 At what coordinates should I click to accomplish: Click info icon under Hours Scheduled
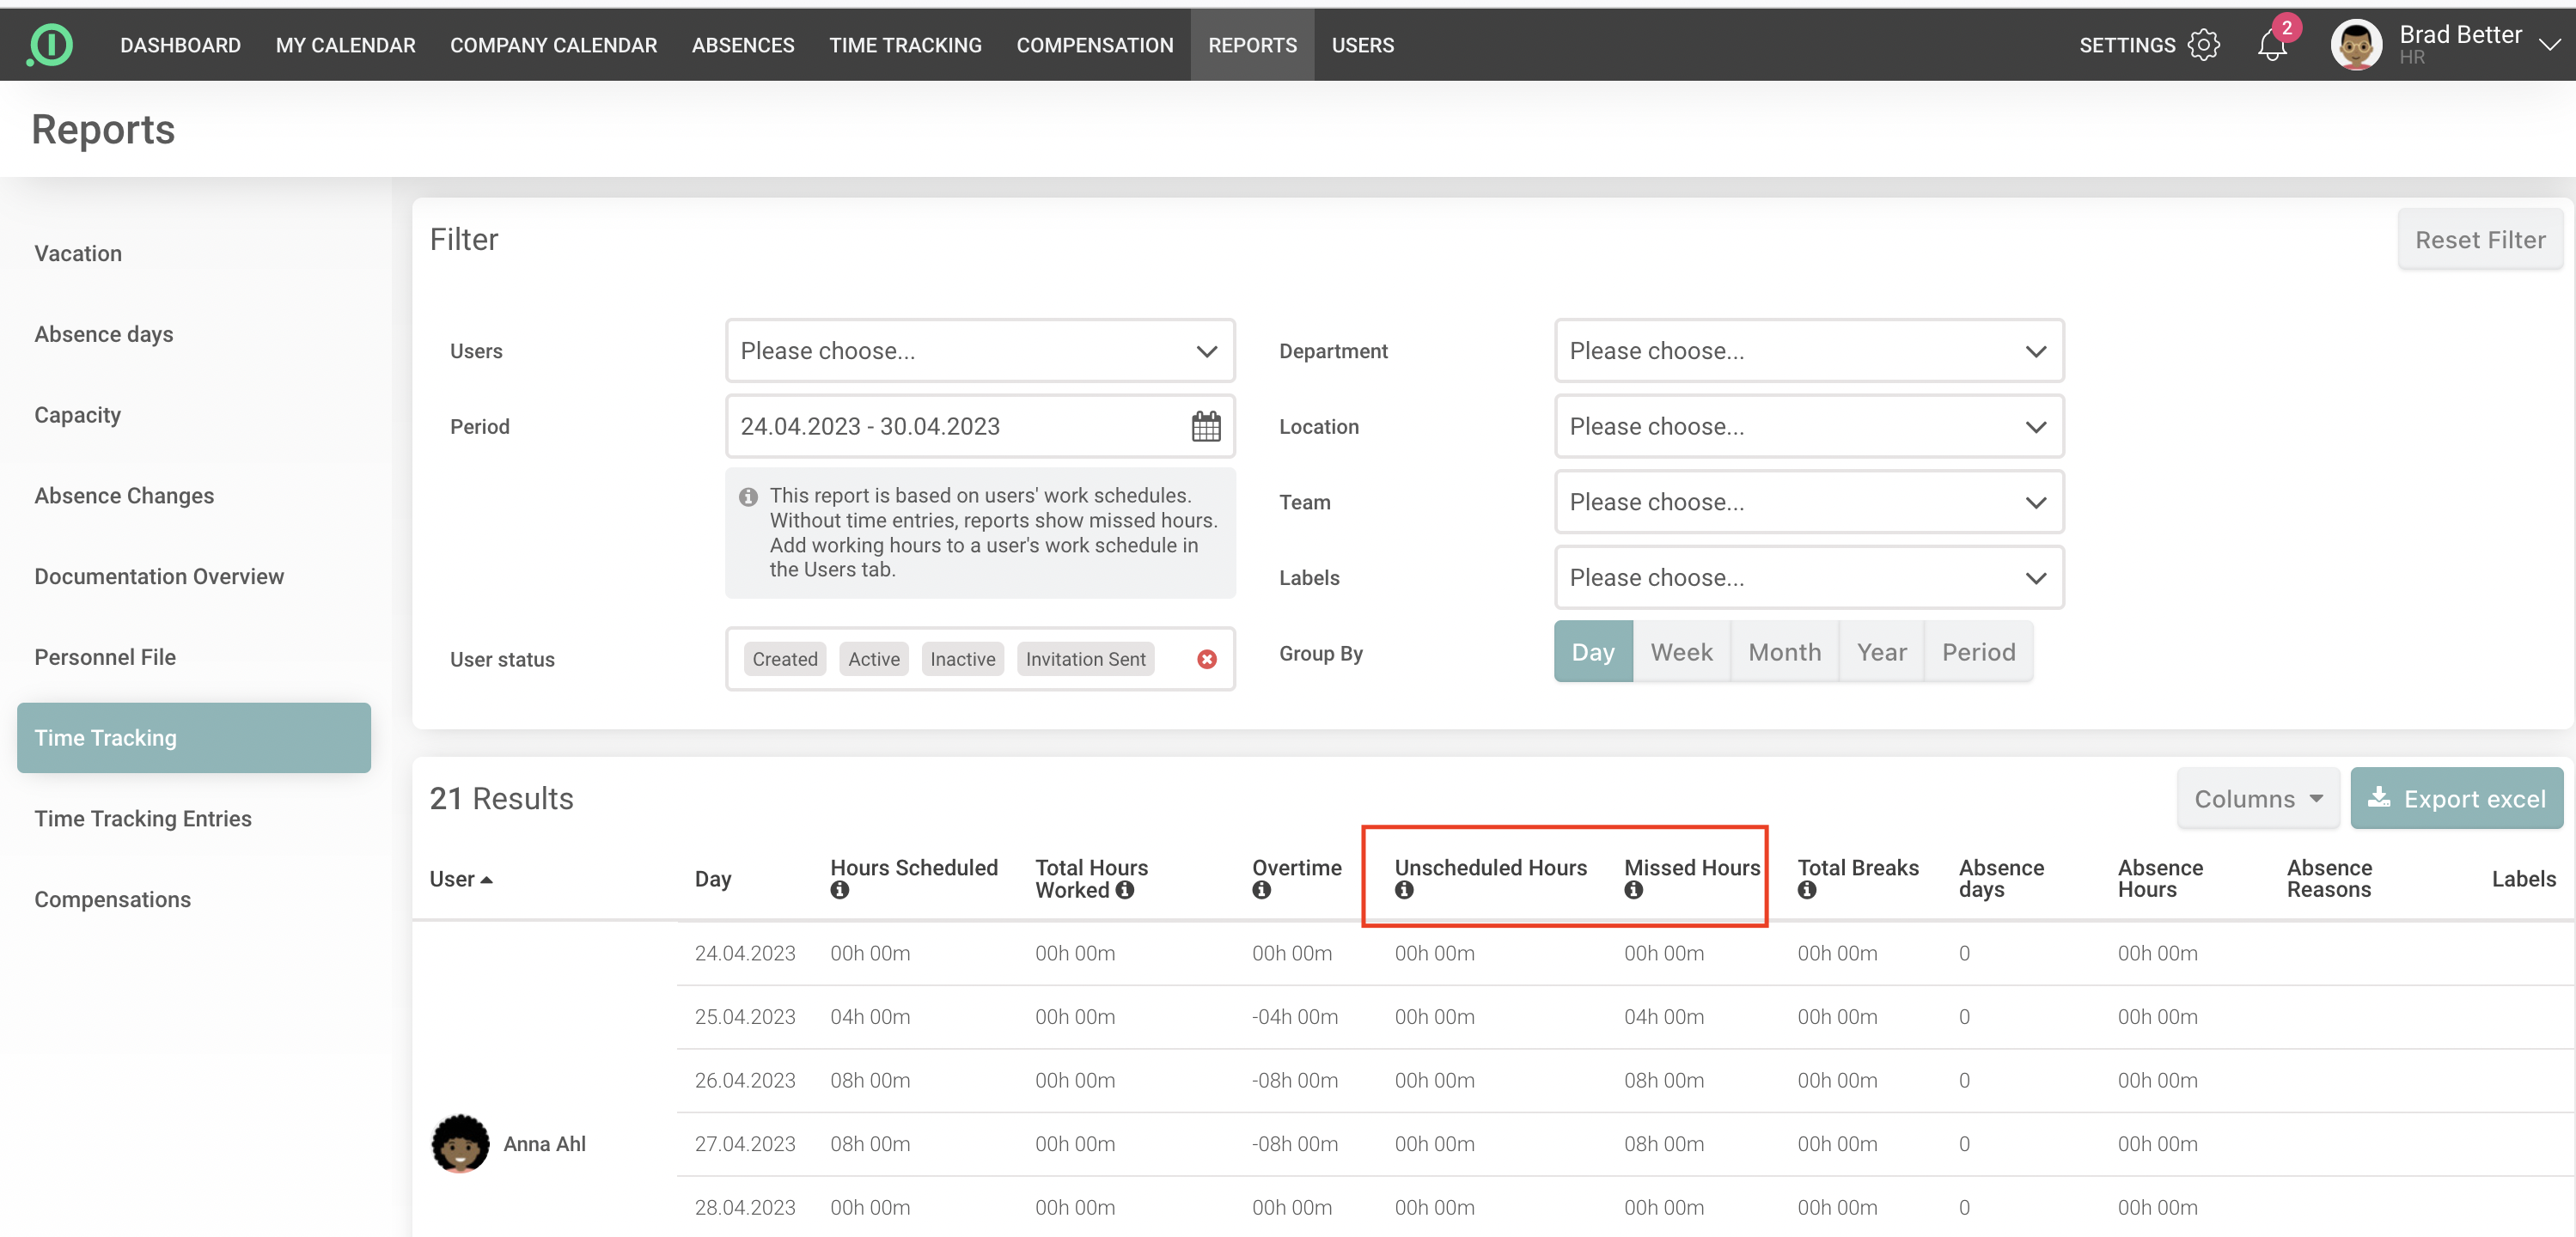(x=839, y=890)
